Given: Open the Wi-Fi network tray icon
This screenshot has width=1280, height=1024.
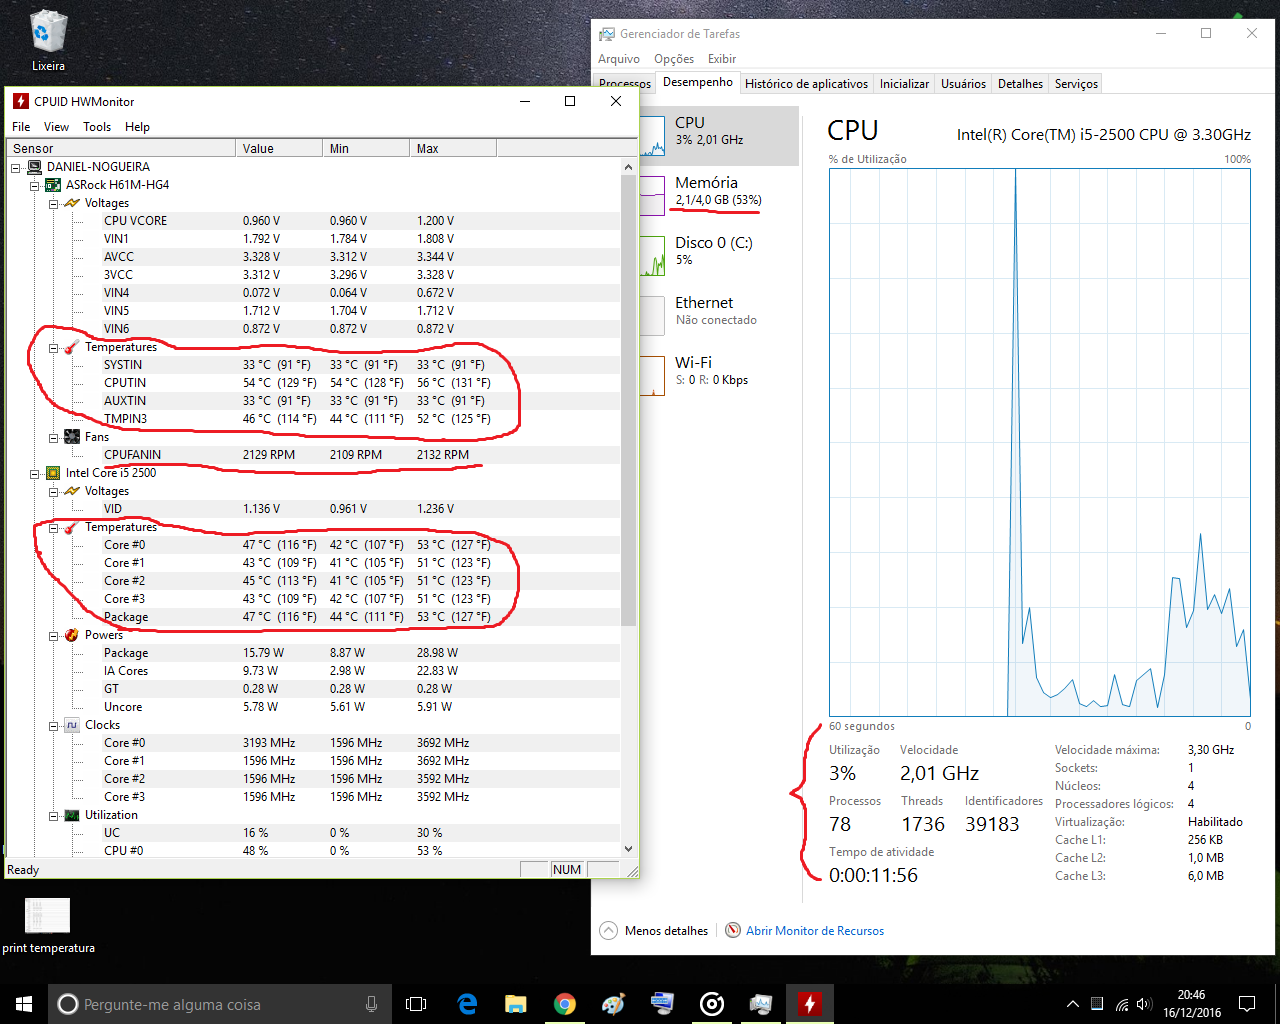Looking at the screenshot, I should [1121, 1004].
